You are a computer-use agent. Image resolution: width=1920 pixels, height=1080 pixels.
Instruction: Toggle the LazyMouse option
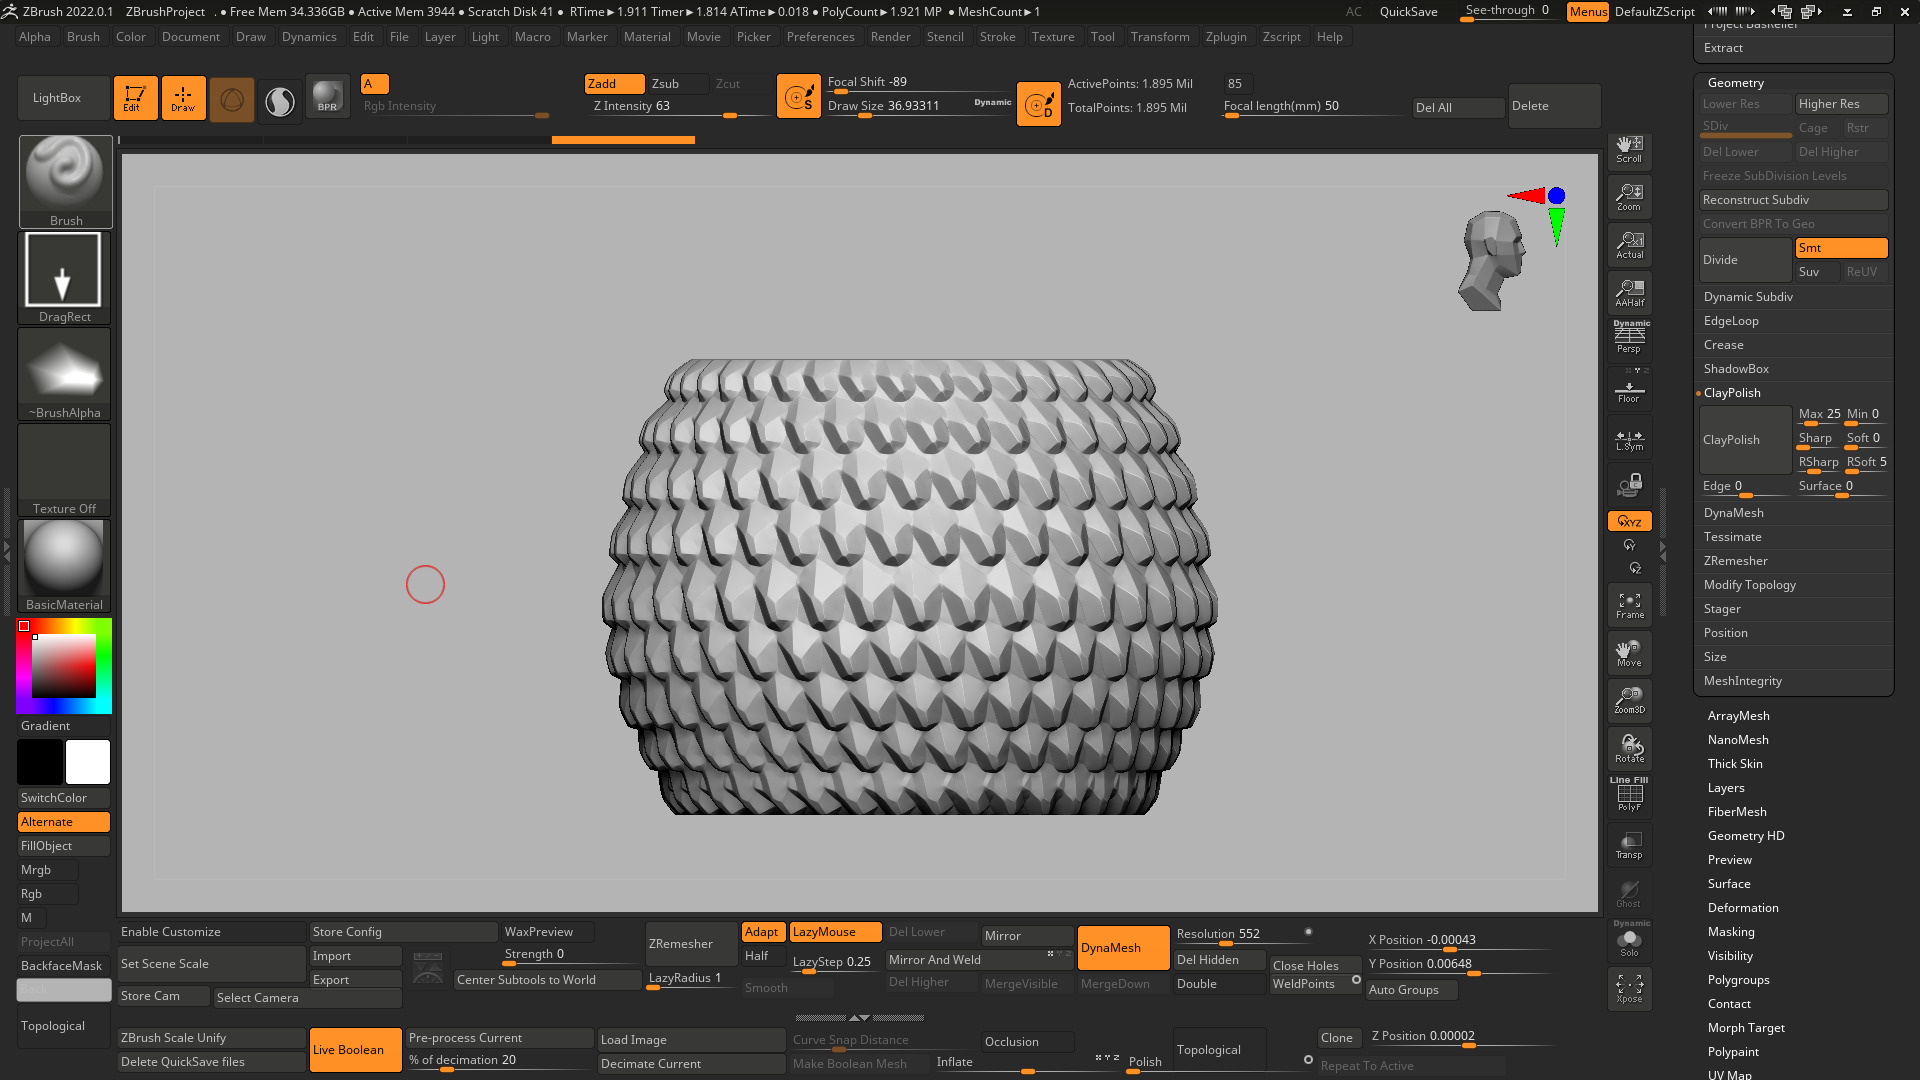tap(835, 932)
